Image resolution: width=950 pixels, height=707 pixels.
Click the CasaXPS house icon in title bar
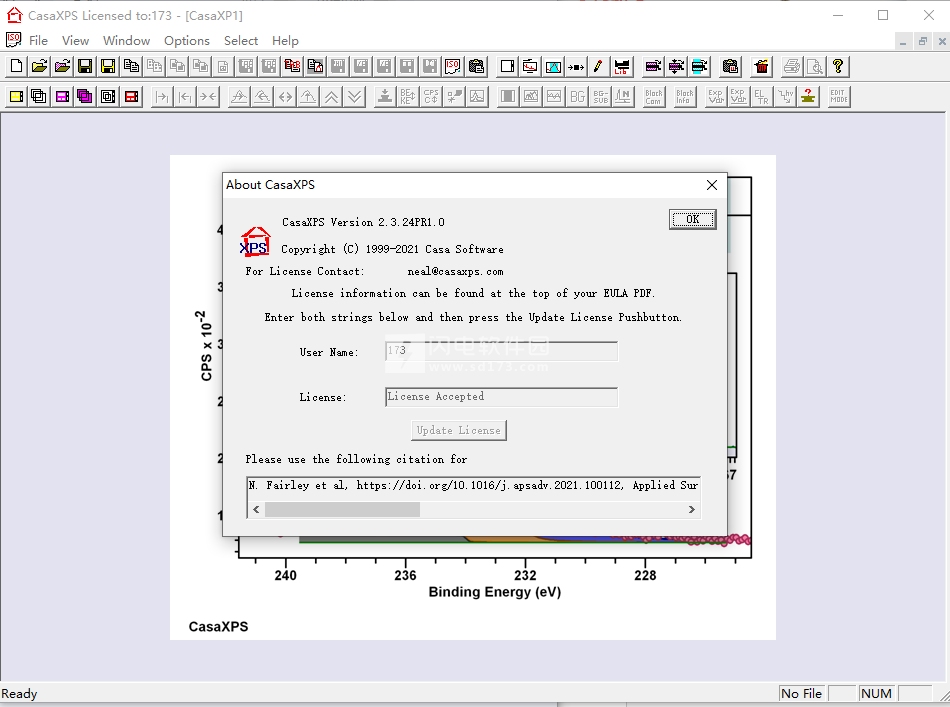(14, 15)
